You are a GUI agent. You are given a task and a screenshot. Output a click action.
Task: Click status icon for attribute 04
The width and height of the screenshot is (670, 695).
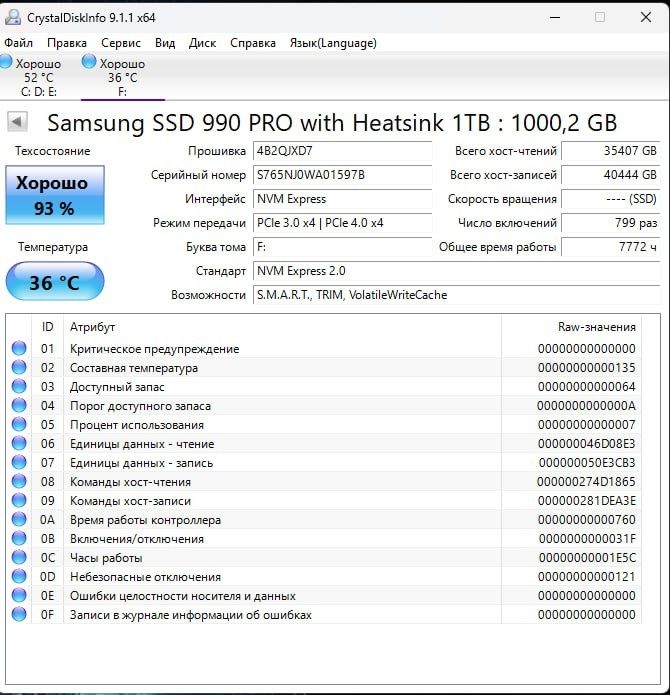pyautogui.click(x=19, y=406)
